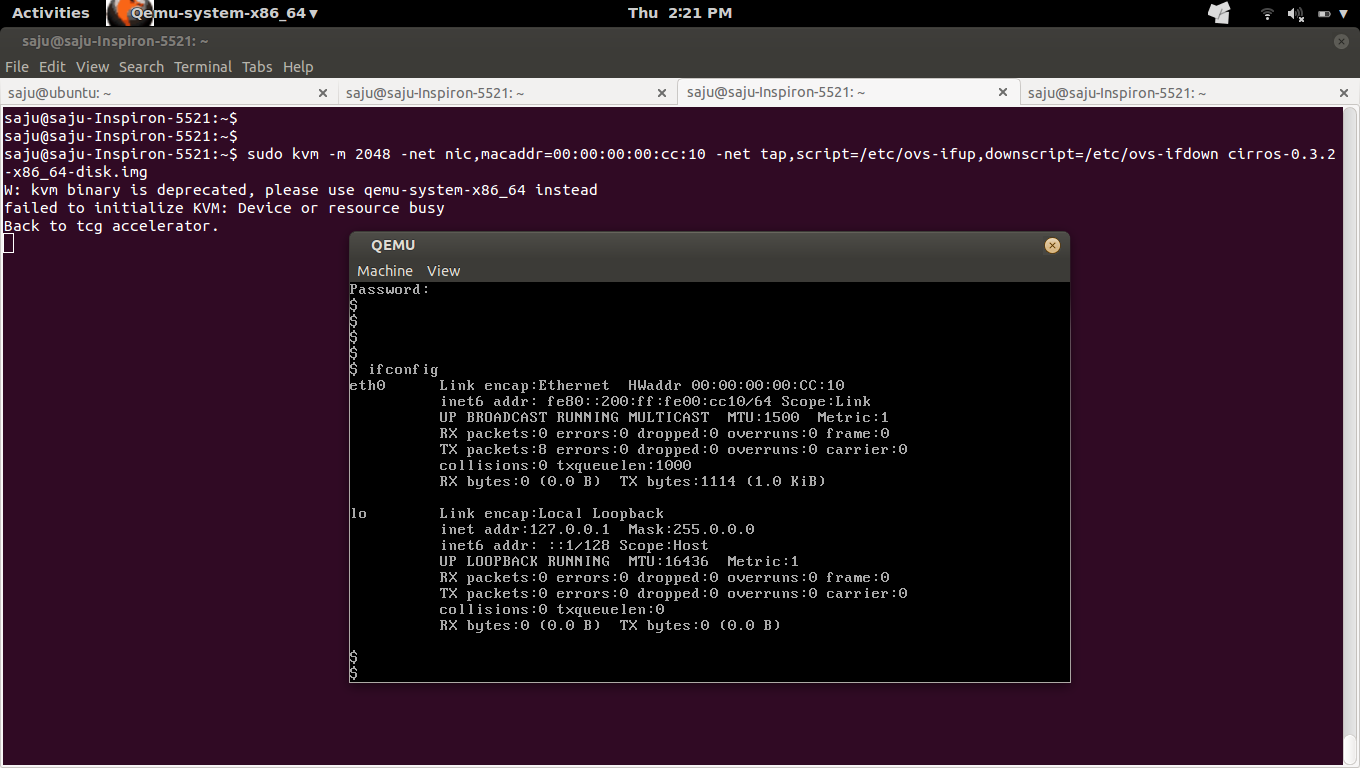1360x768 pixels.
Task: Close the second saju@saju-Inspiron-5521 tab
Action: tap(661, 91)
